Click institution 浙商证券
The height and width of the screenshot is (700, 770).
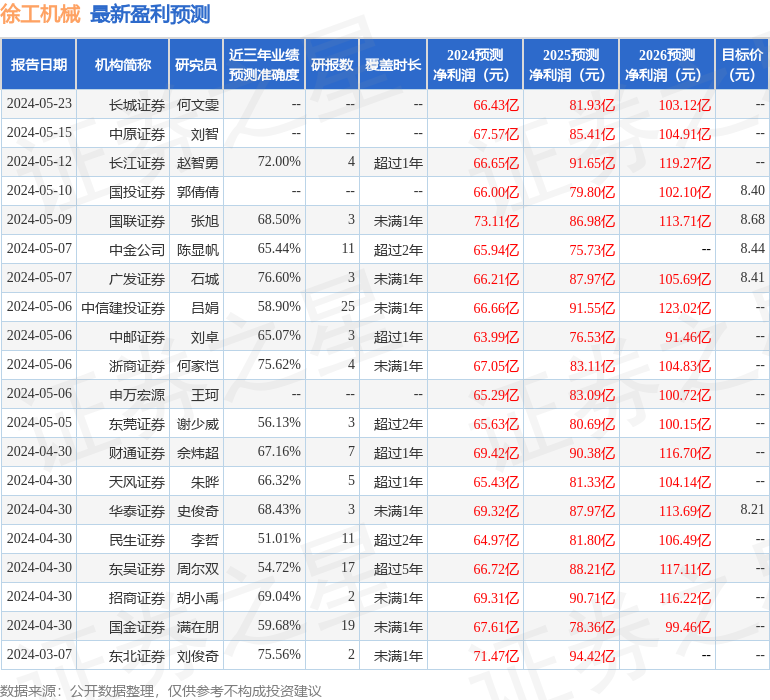tap(137, 366)
